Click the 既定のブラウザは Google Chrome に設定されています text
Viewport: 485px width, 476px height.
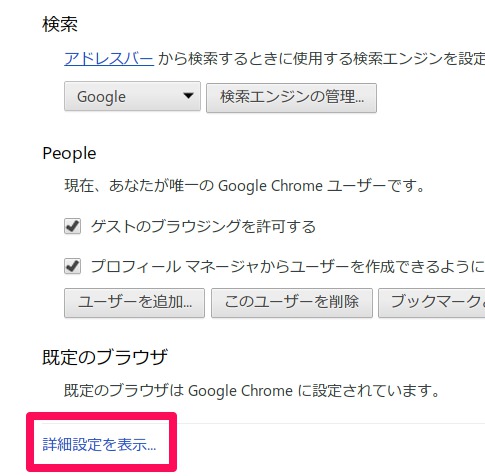pyautogui.click(x=252, y=390)
